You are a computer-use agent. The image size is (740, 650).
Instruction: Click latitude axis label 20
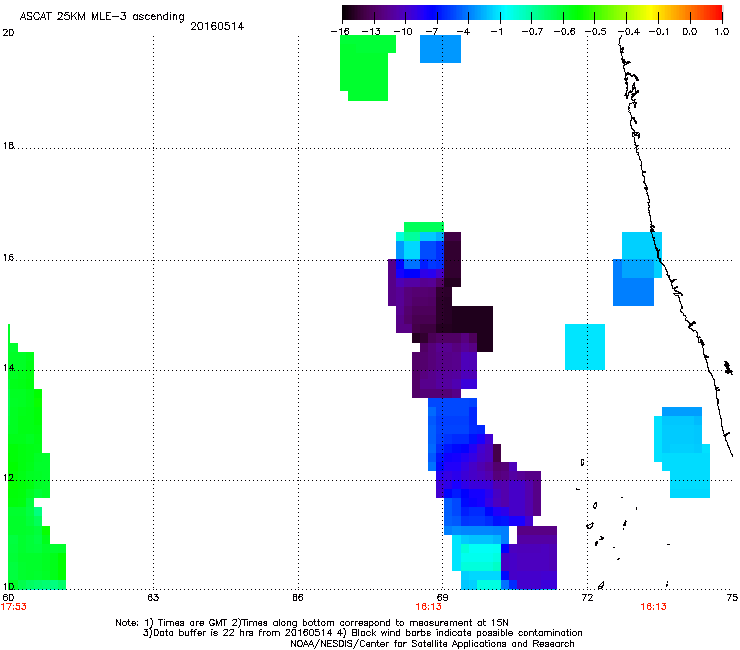pos(8,33)
